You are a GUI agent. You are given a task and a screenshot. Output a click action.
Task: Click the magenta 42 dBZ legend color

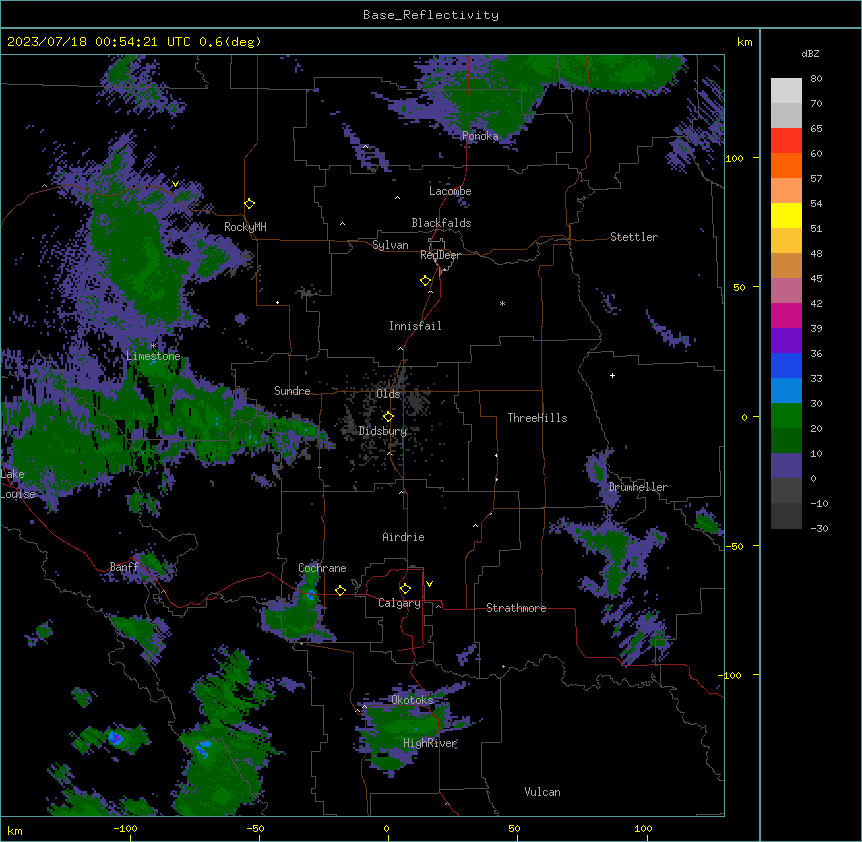[786, 315]
